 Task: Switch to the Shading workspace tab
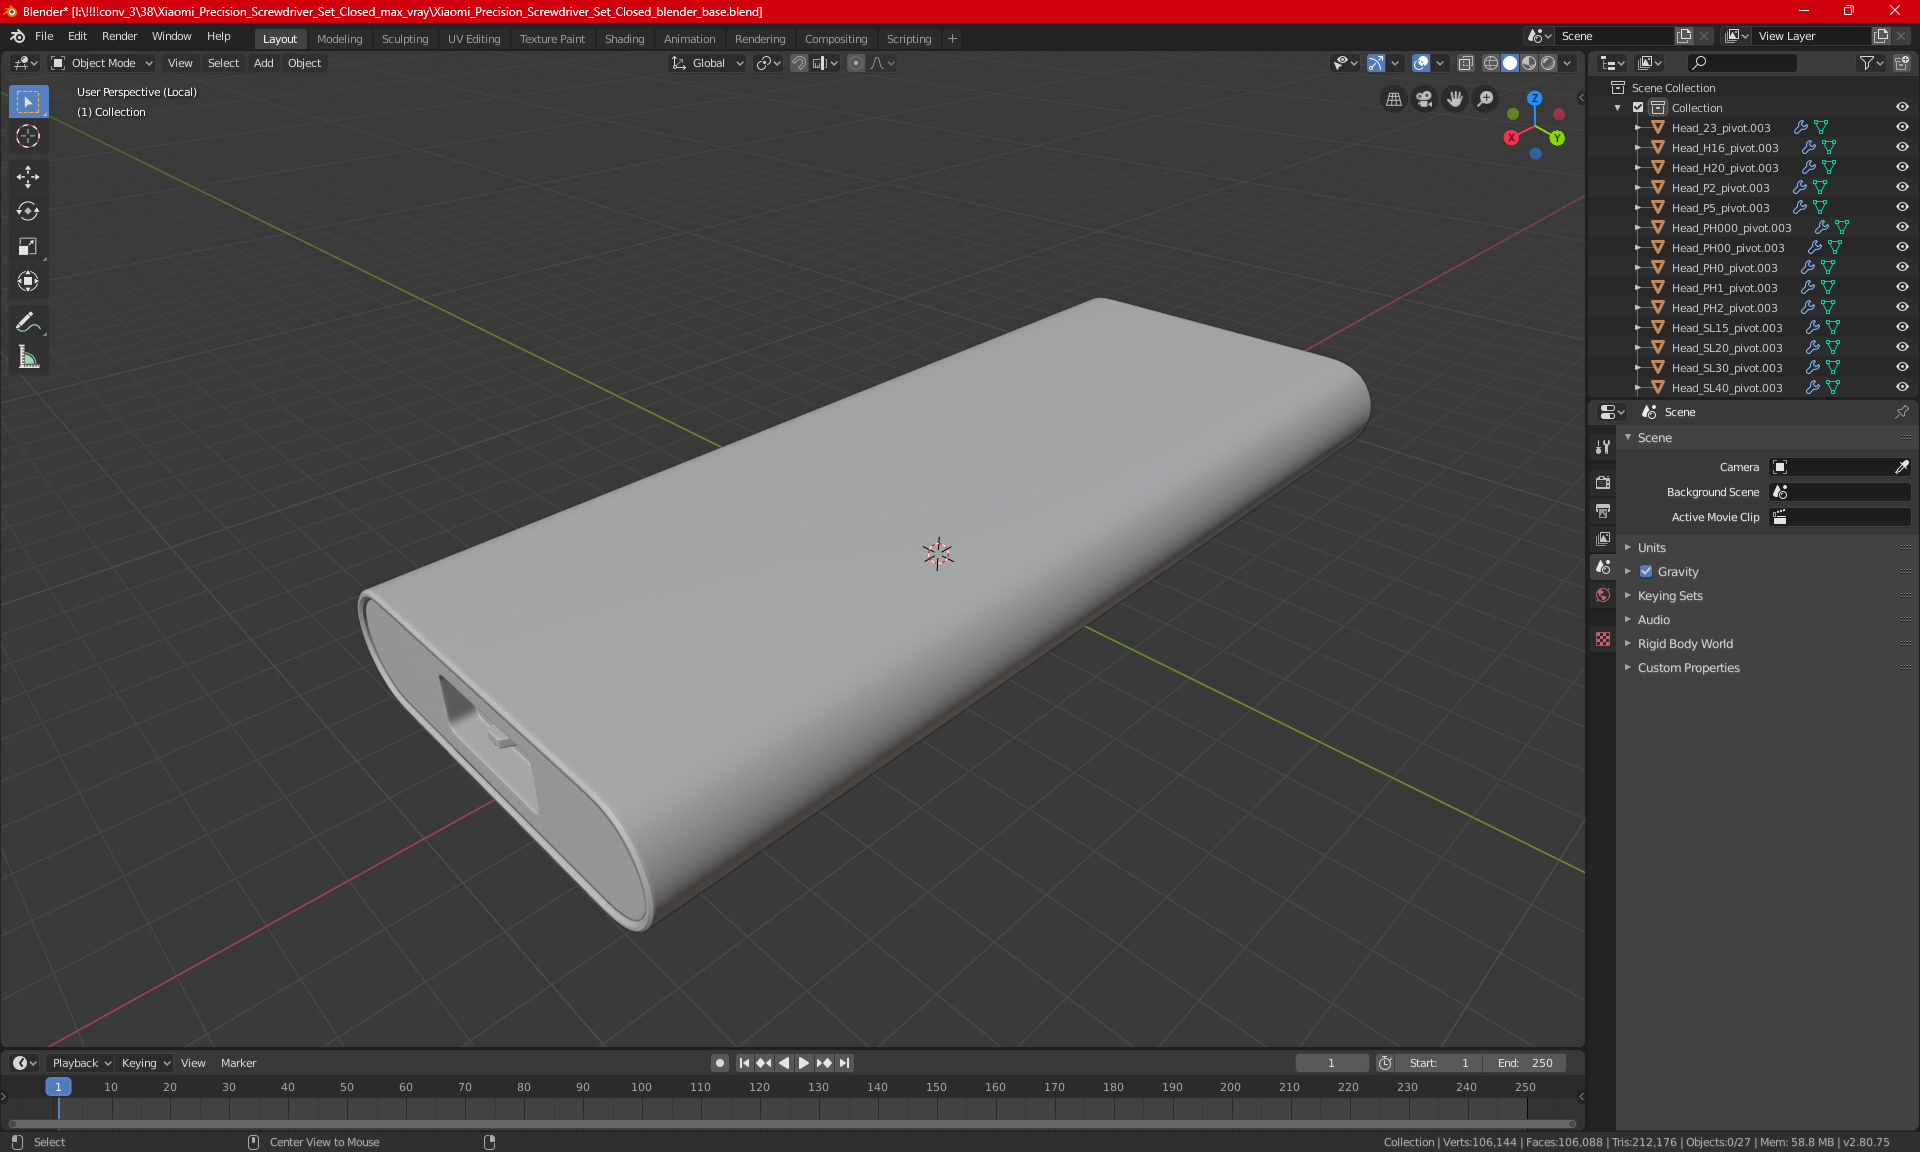tap(624, 39)
